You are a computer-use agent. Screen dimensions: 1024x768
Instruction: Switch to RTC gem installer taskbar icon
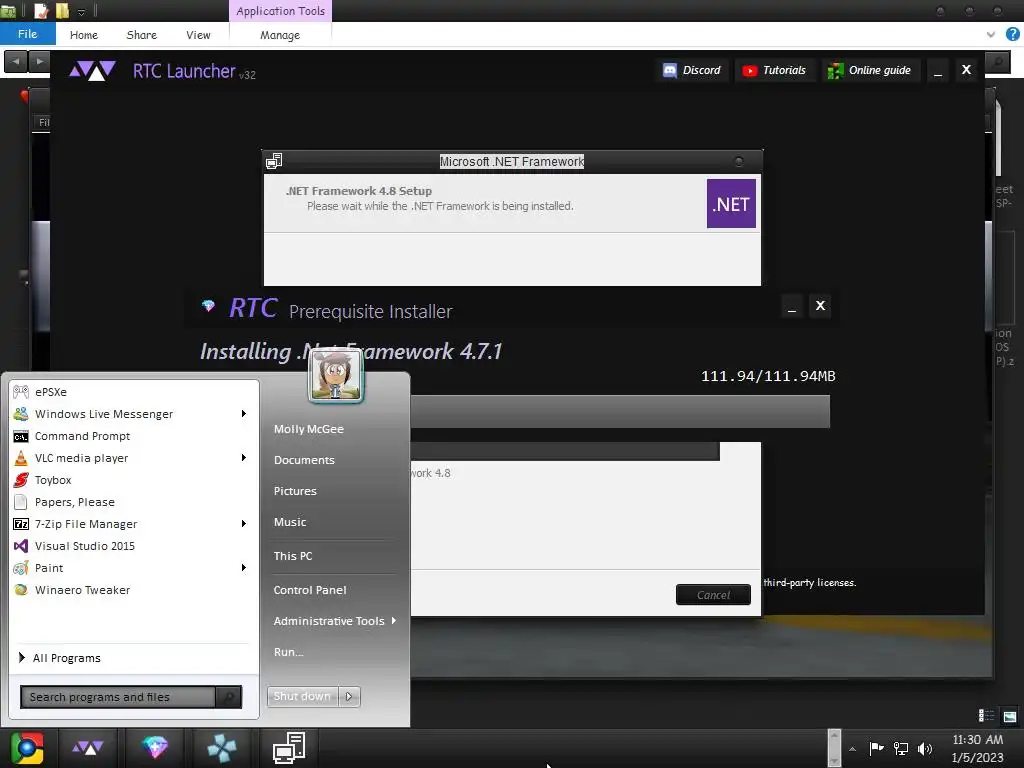pyautogui.click(x=155, y=748)
